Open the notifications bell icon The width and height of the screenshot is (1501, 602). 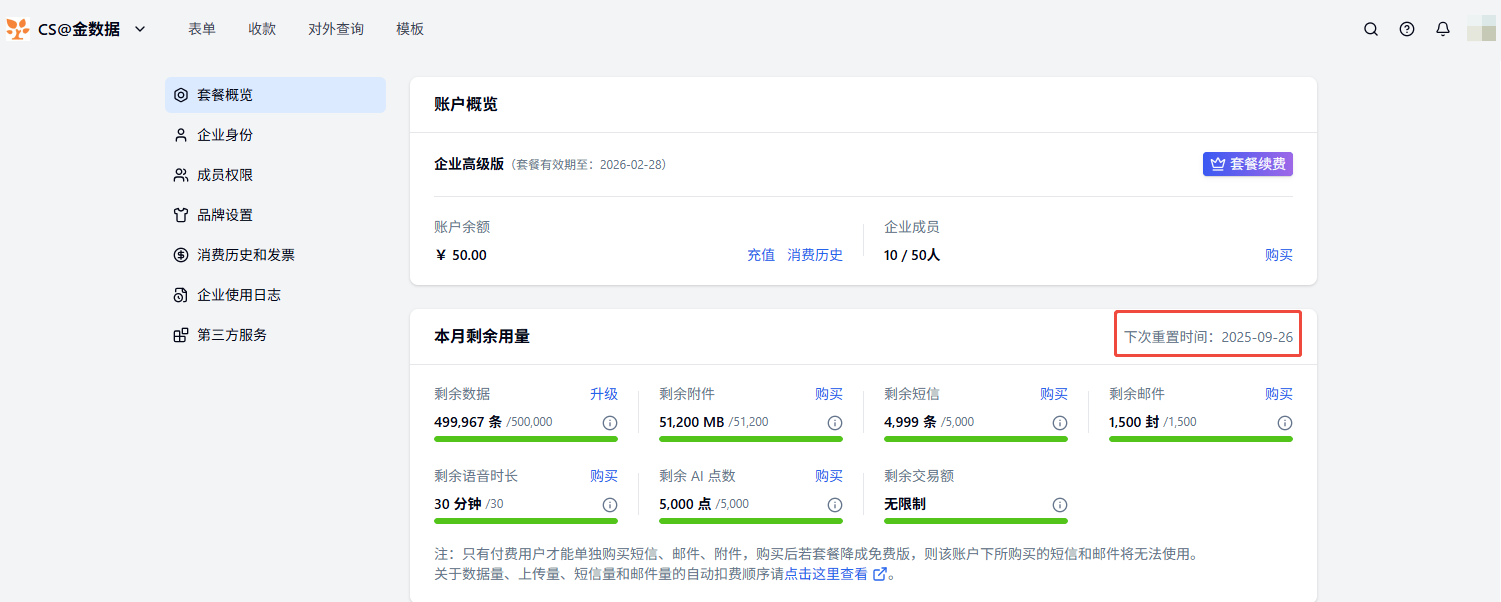(1443, 29)
